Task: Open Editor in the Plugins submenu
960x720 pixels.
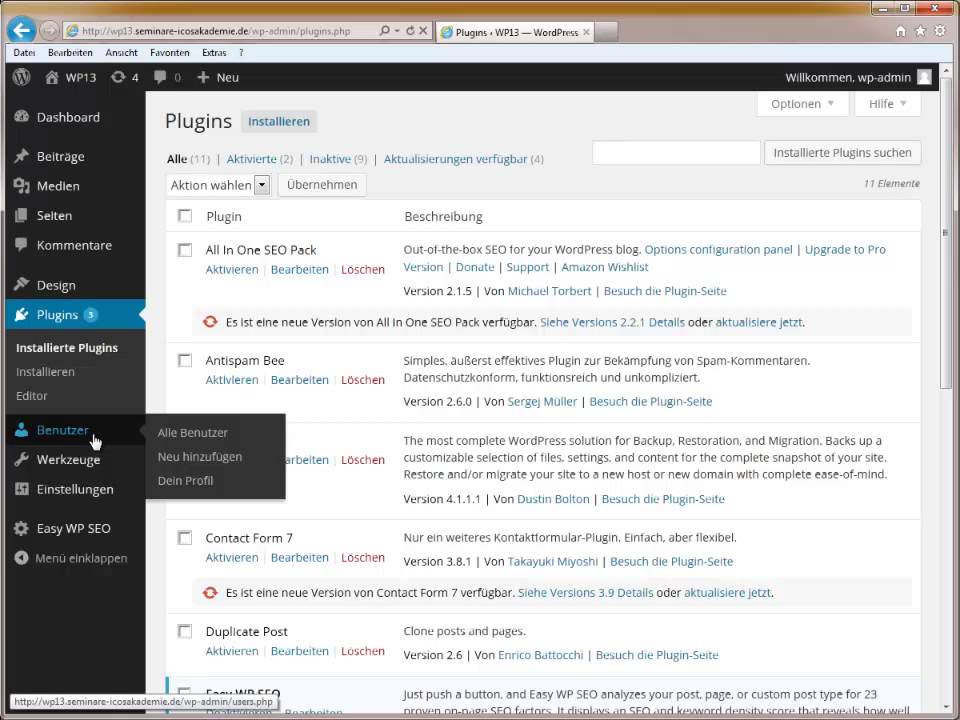Action: (x=32, y=396)
